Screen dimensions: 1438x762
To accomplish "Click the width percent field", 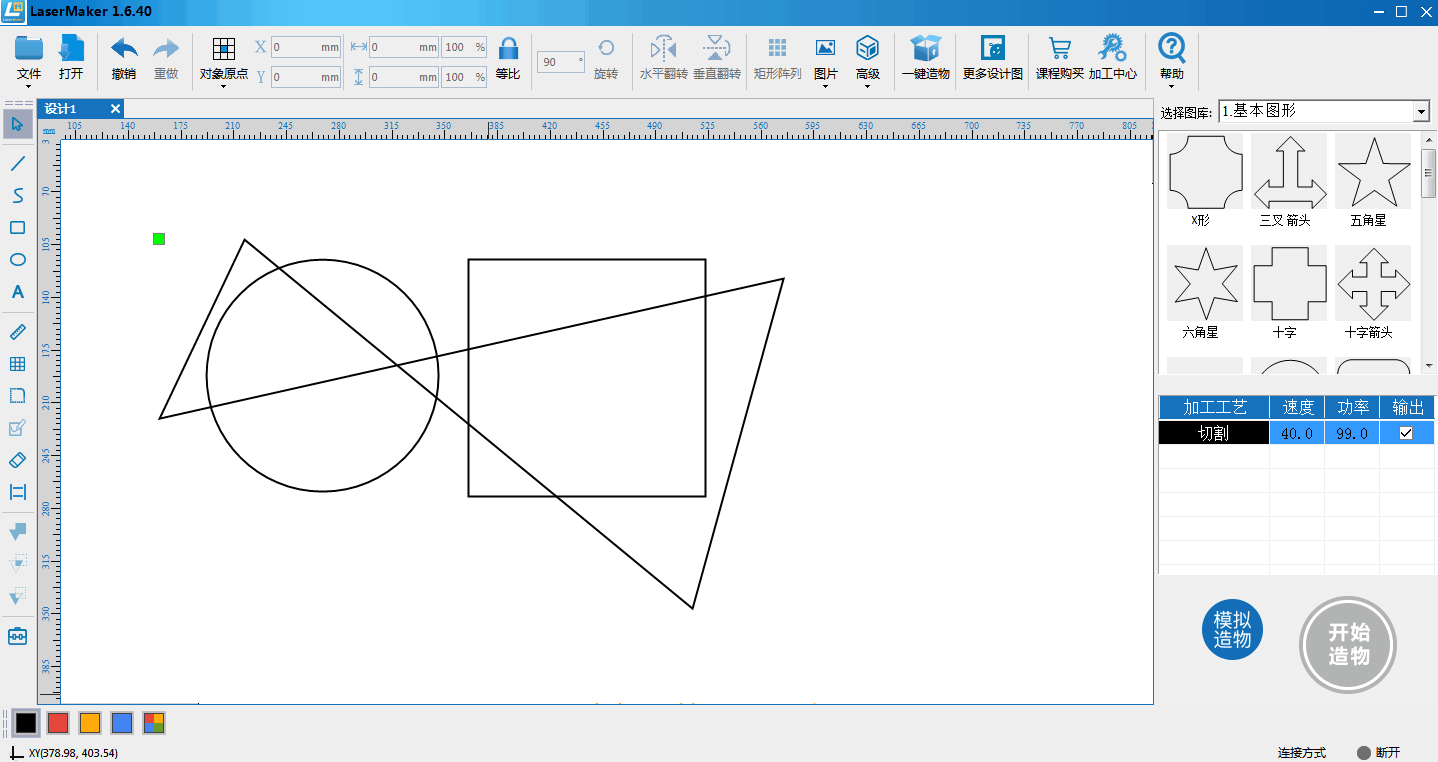I will pos(464,47).
